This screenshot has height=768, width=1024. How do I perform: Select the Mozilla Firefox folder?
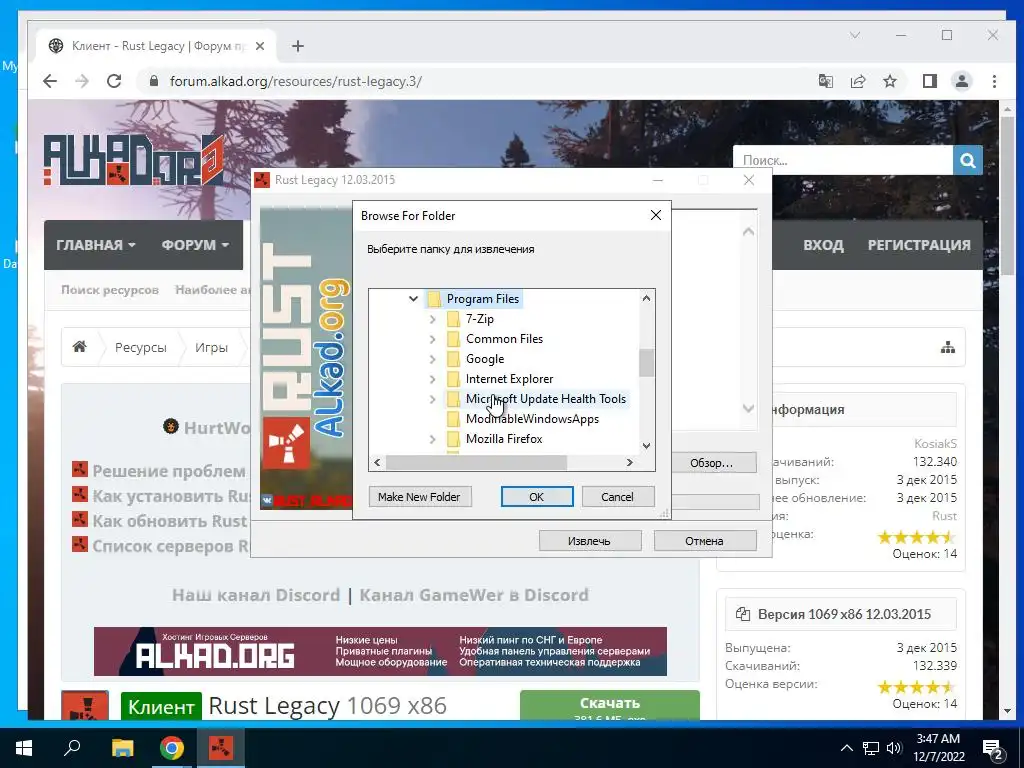pos(504,439)
